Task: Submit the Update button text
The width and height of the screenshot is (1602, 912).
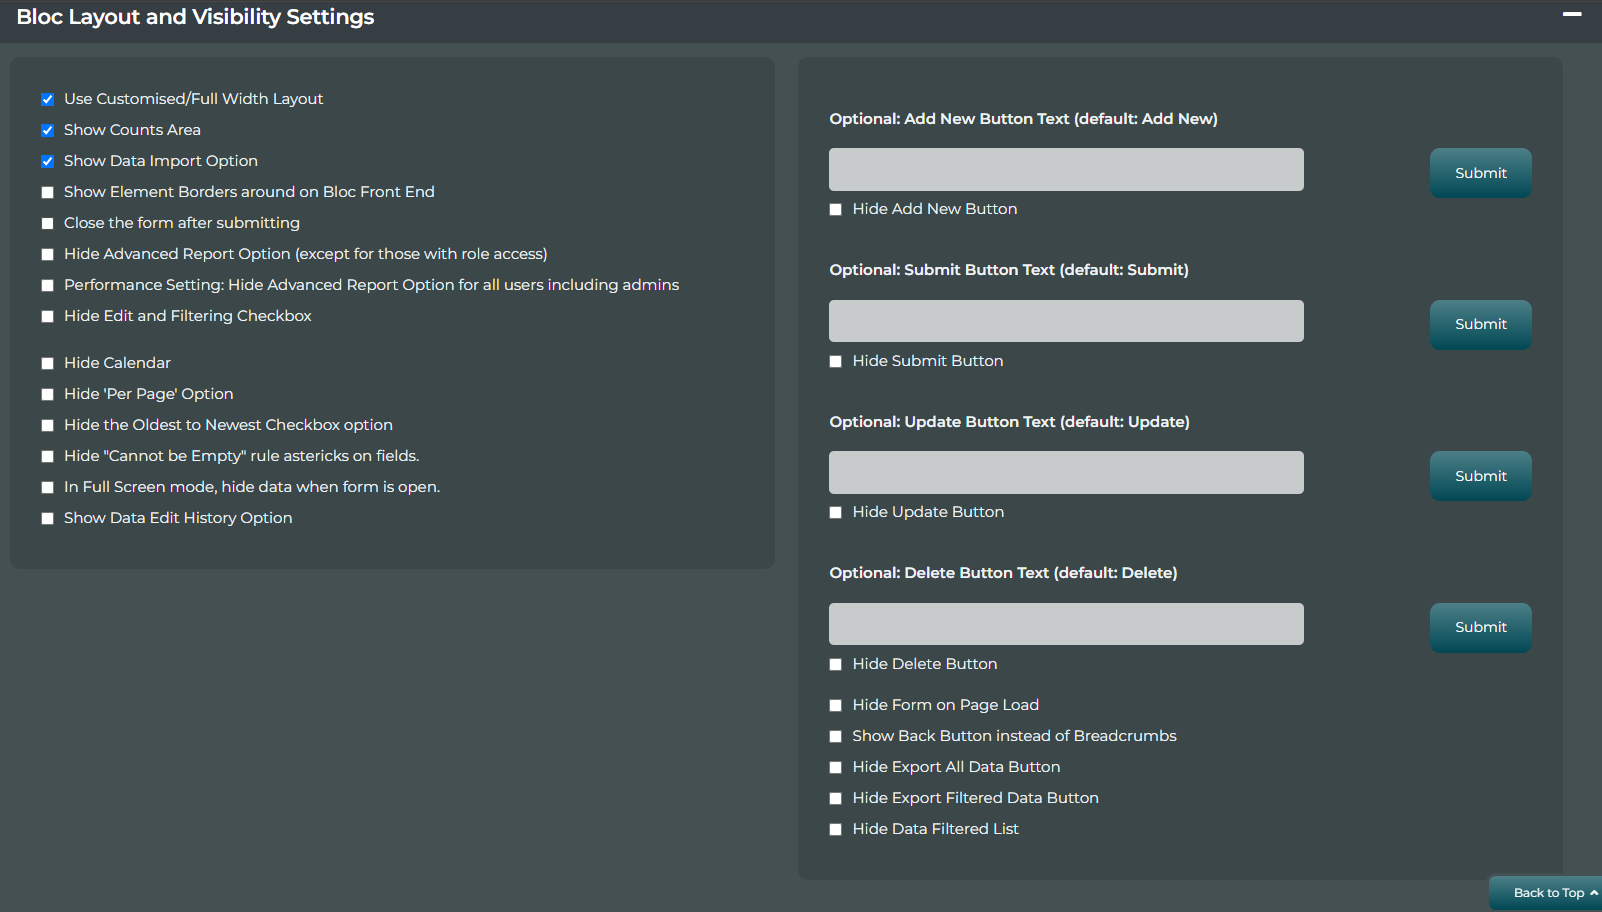Action: pos(1480,476)
